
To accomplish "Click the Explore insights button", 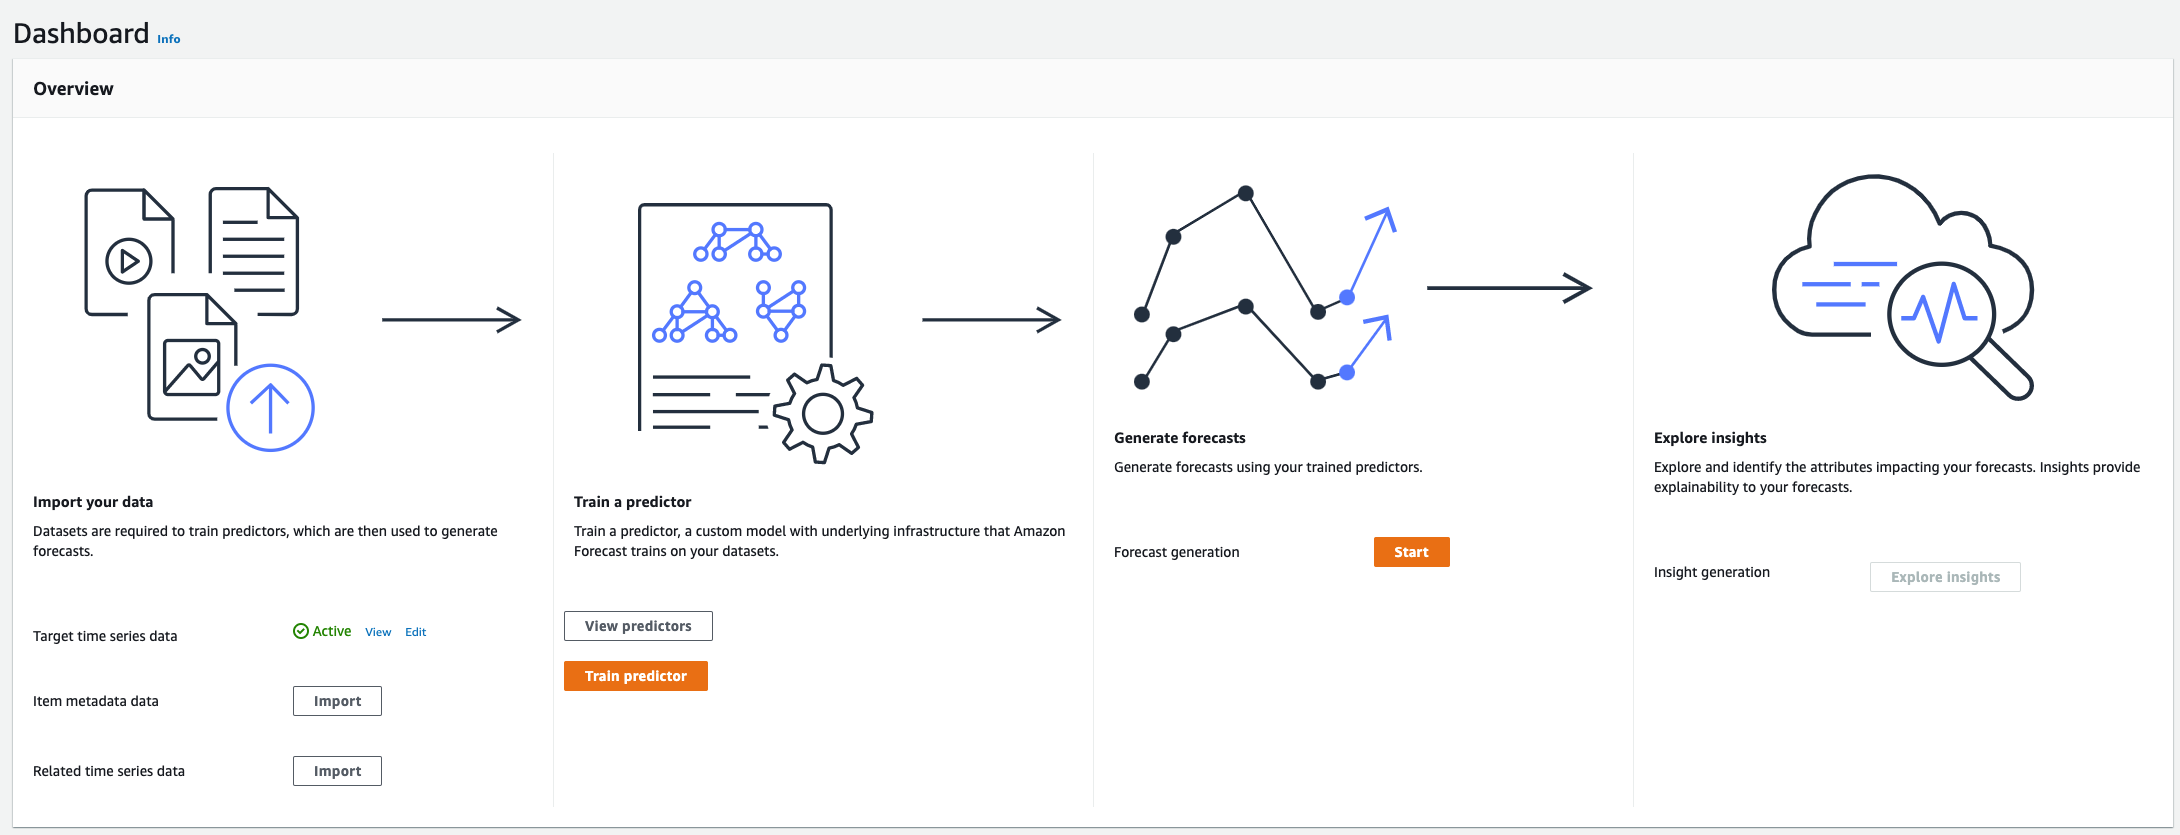I will [1945, 577].
